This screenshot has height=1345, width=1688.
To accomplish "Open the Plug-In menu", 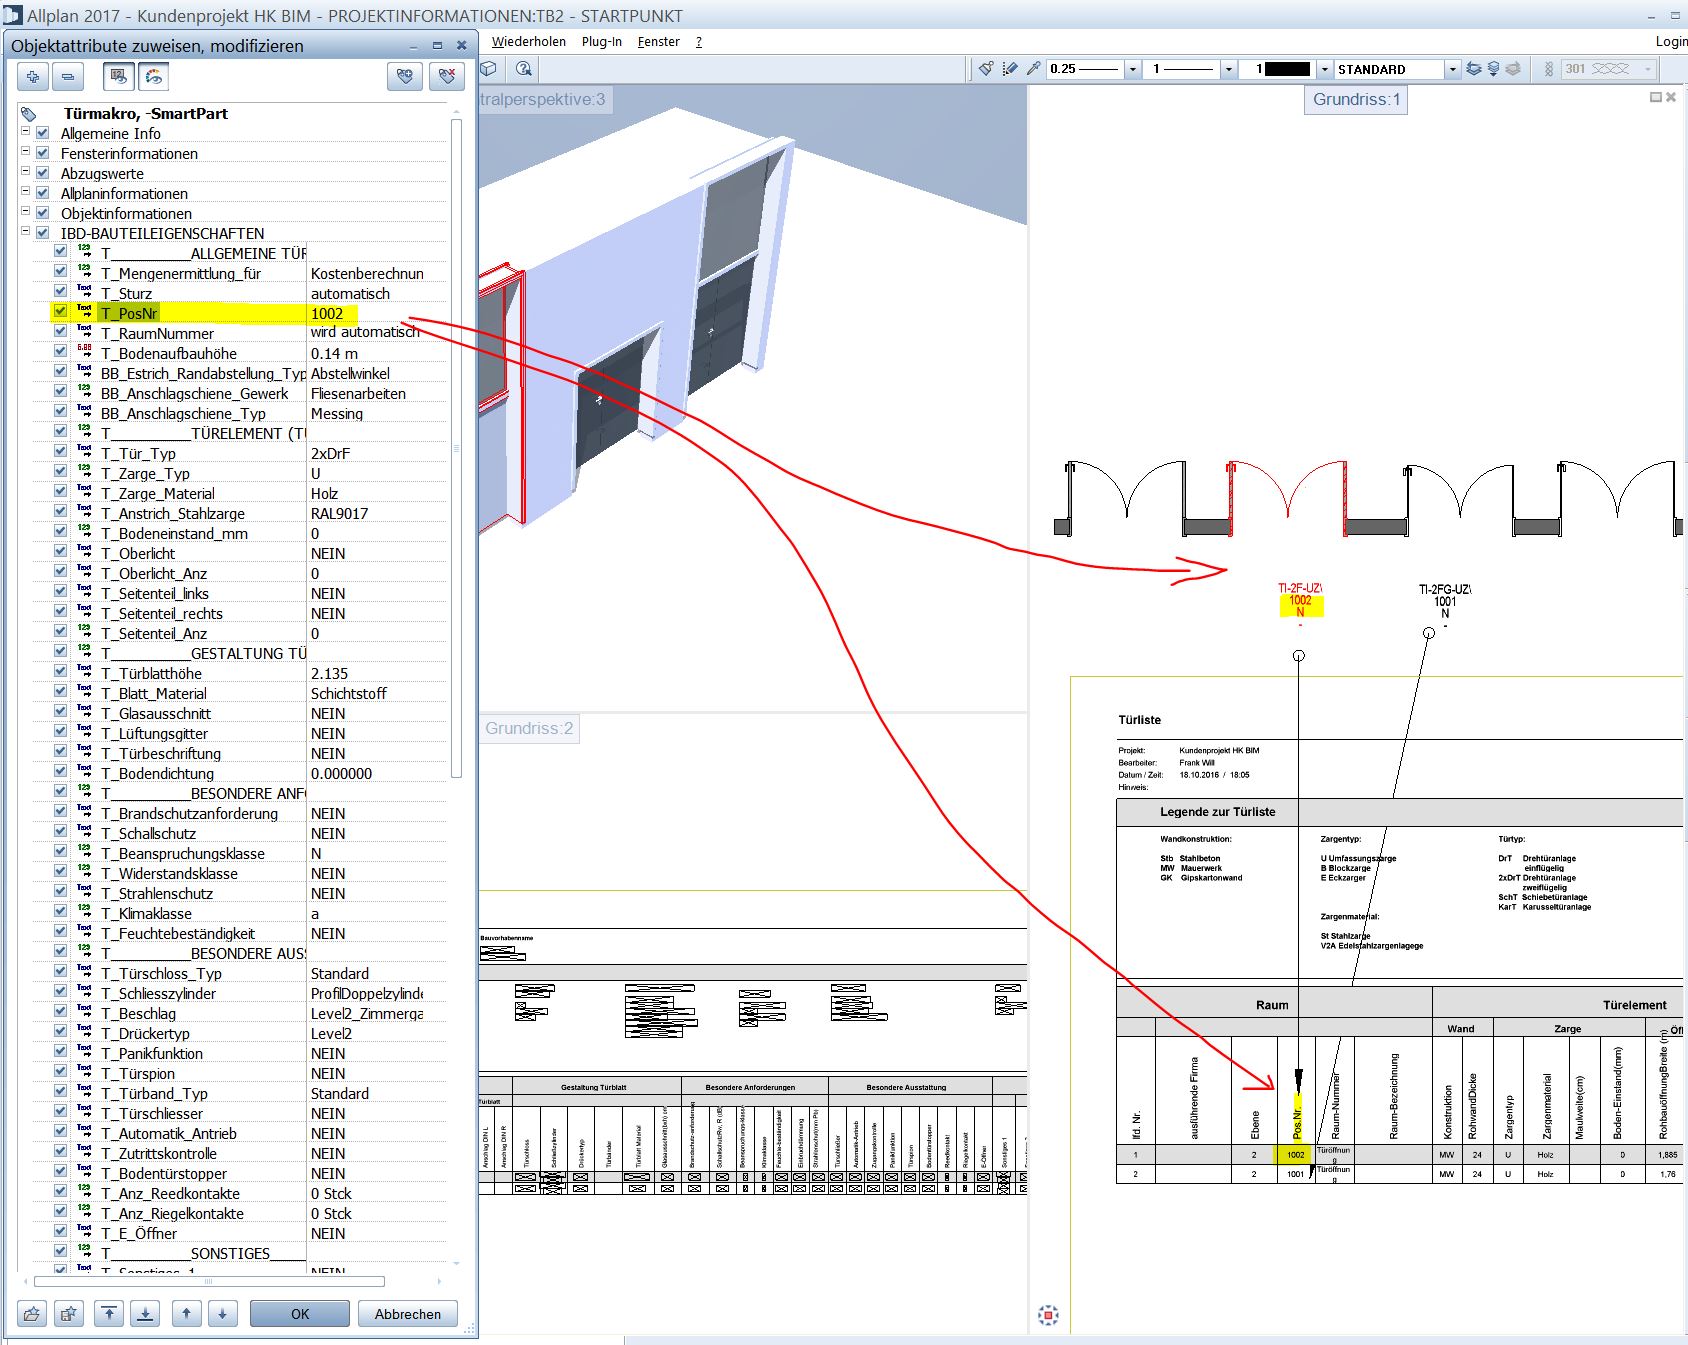I will tap(601, 41).
